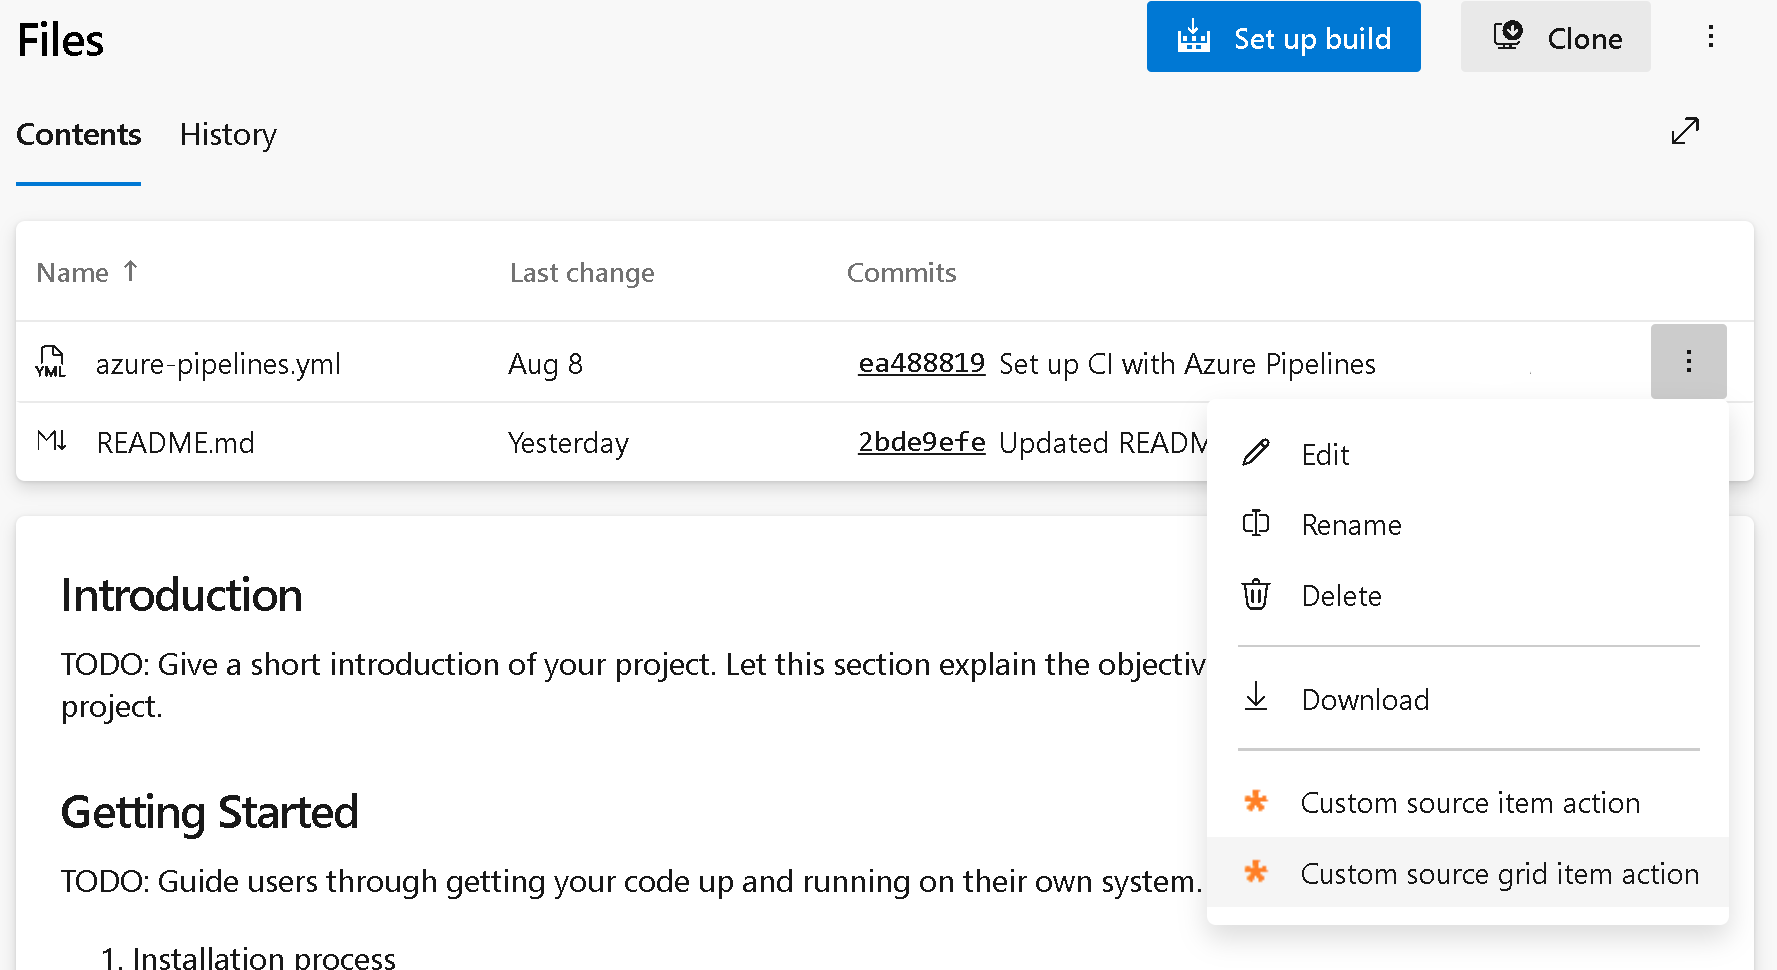1777x970 pixels.
Task: Click the YML file type icon beside azure-pipelines.yml
Action: pos(51,362)
